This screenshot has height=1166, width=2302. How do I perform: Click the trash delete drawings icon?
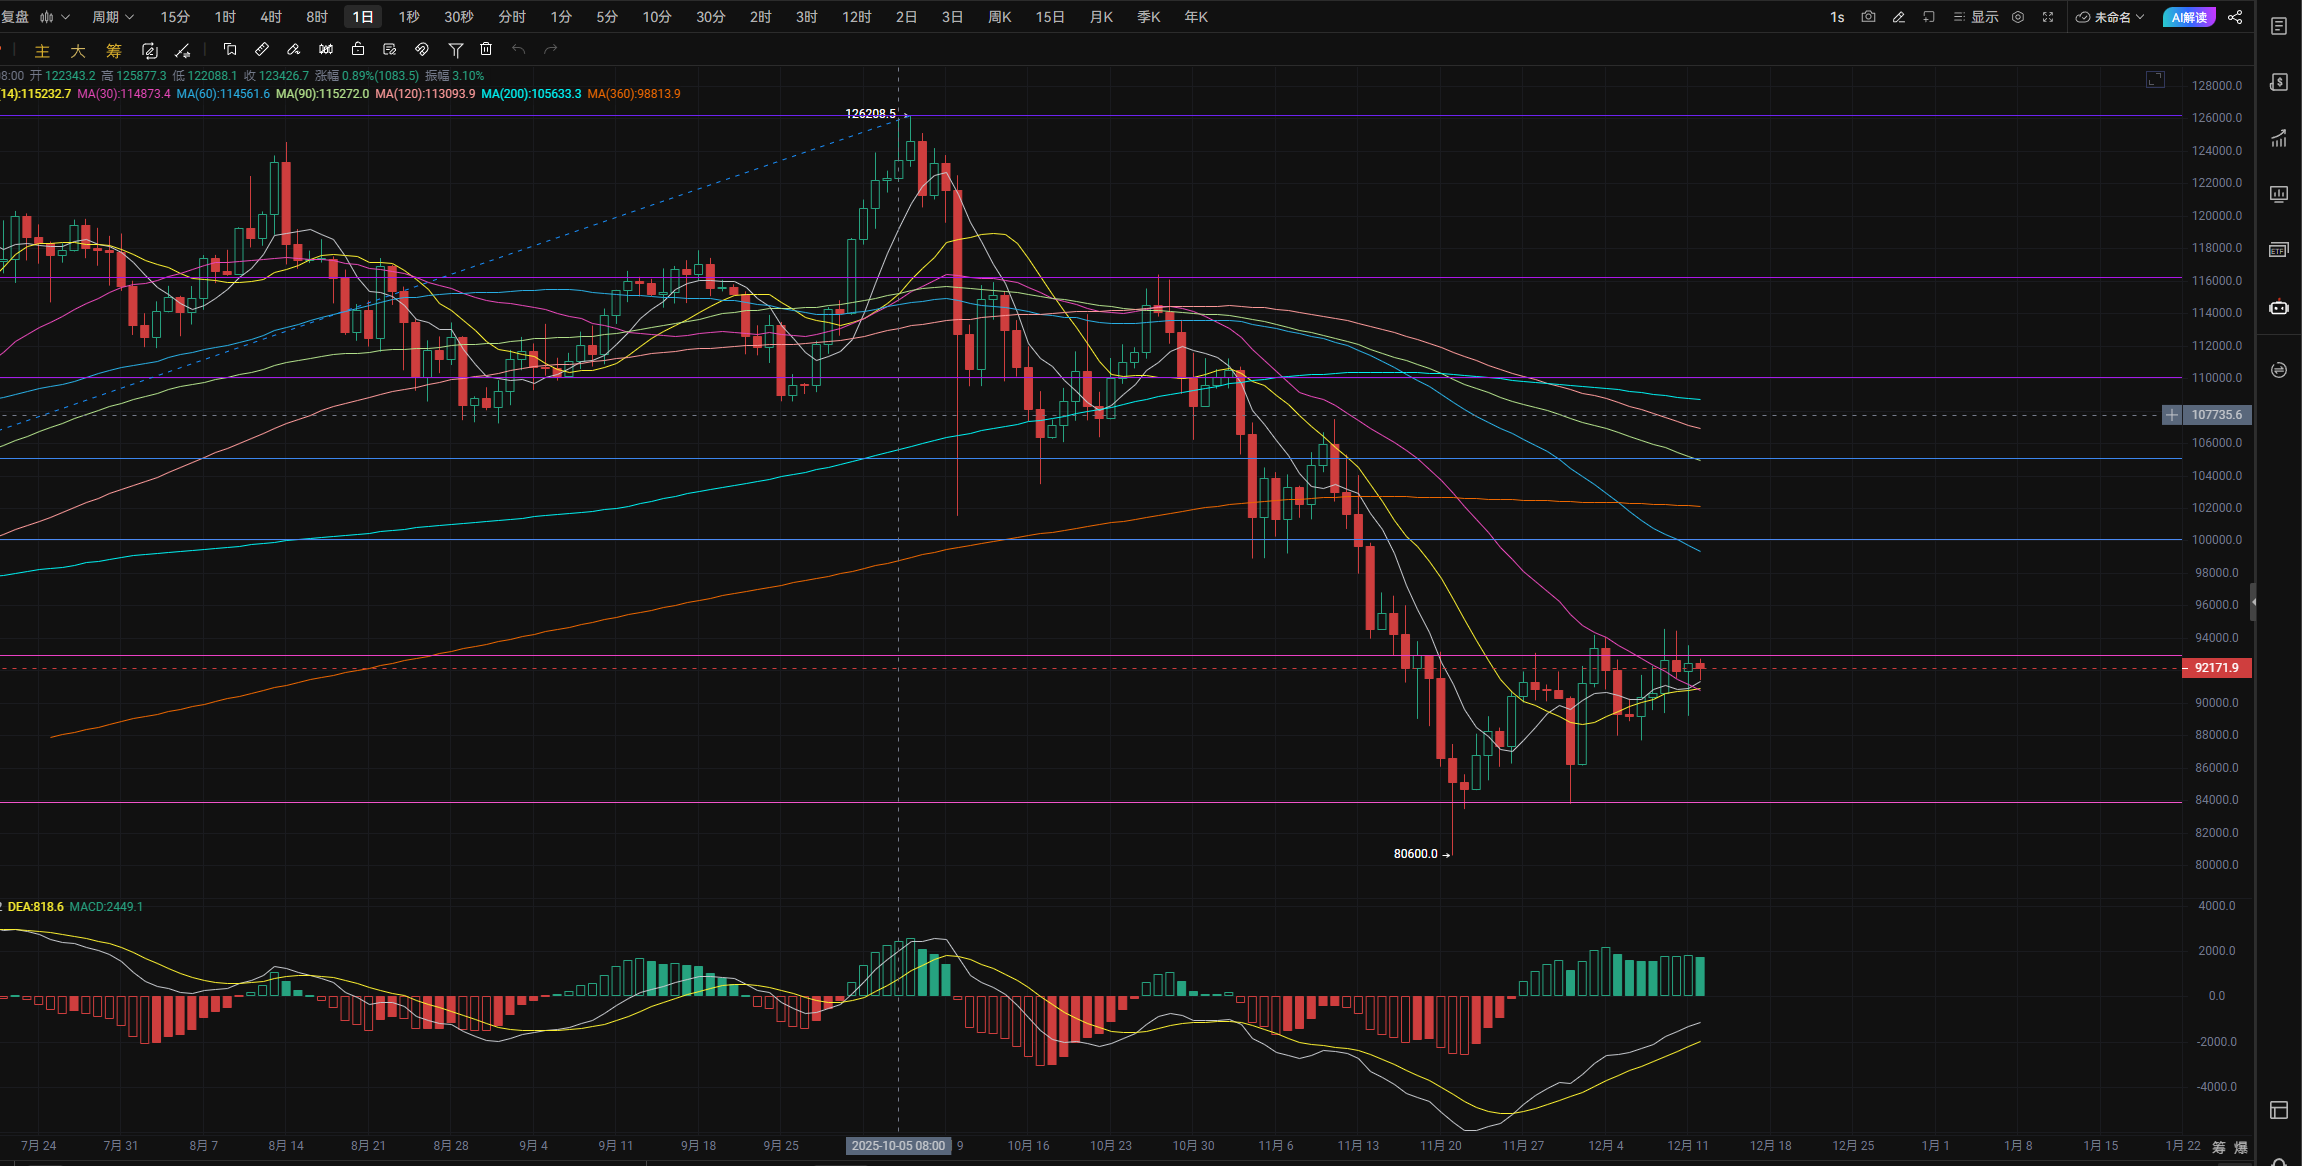(x=486, y=49)
